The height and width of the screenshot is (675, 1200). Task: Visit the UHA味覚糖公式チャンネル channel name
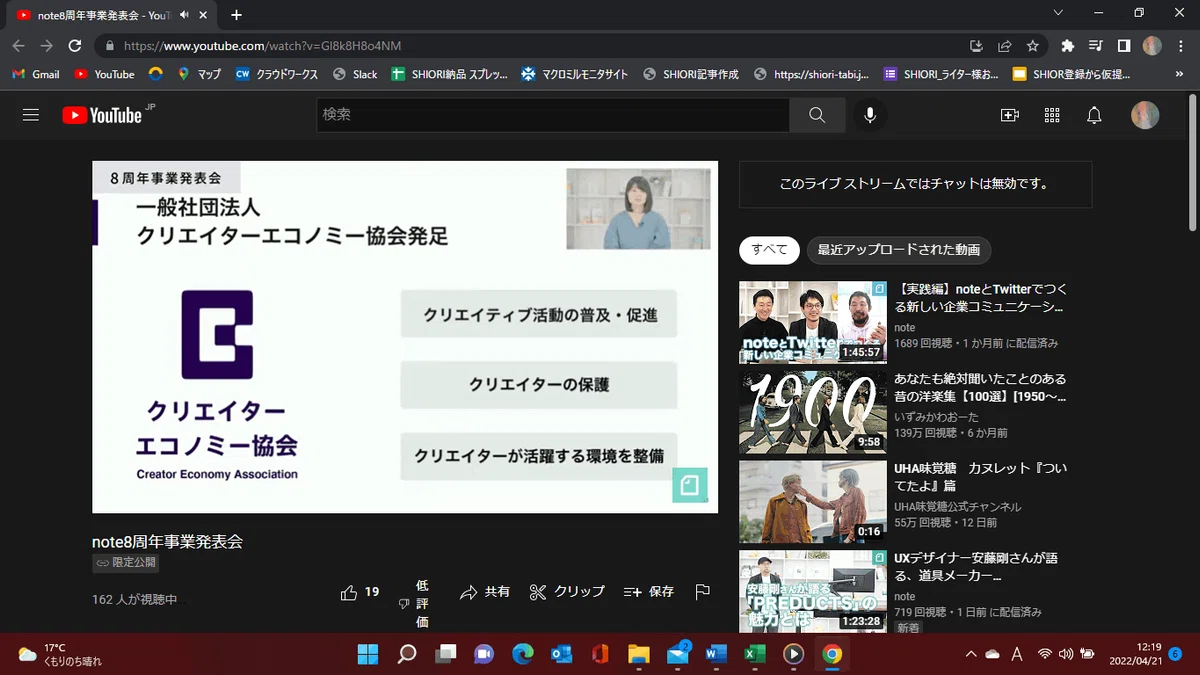pyautogui.click(x=957, y=506)
